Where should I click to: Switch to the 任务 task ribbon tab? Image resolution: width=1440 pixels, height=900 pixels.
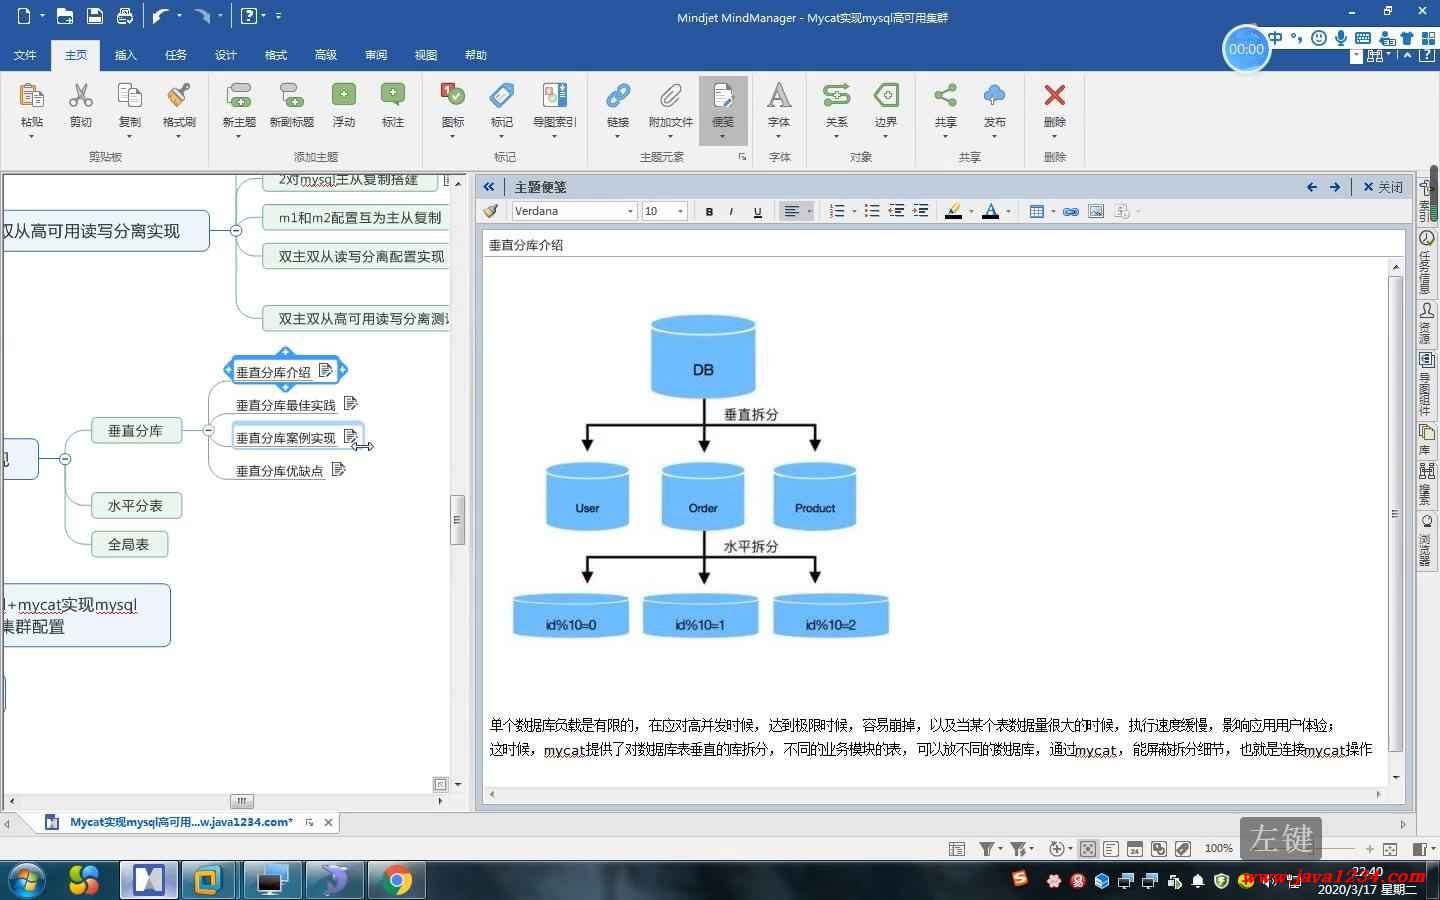175,55
